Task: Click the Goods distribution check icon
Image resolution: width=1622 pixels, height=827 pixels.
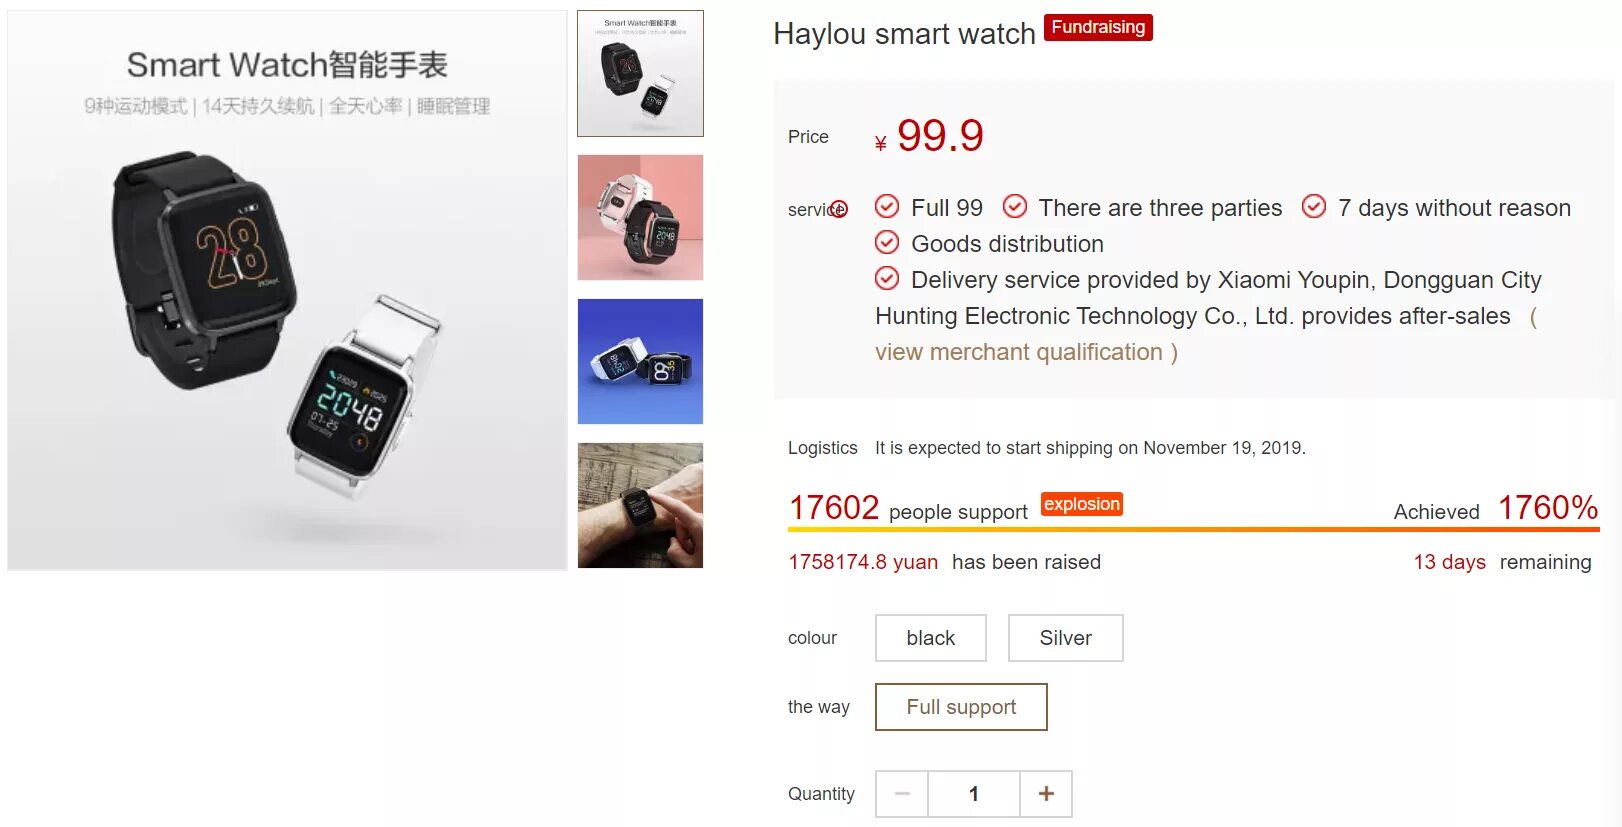Action: tap(887, 243)
